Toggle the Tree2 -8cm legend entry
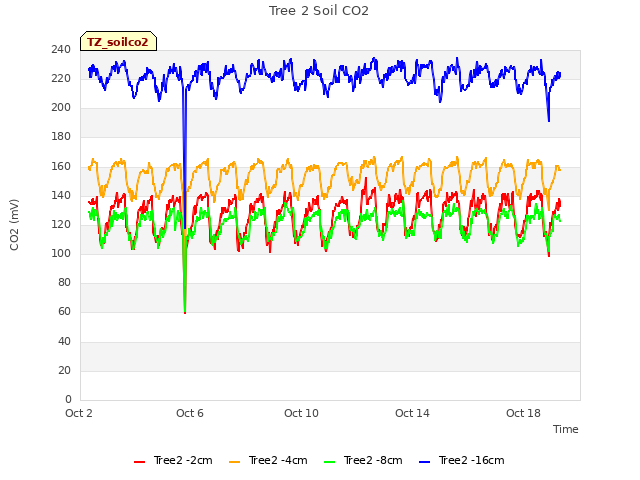The image size is (640, 480). 363,460
